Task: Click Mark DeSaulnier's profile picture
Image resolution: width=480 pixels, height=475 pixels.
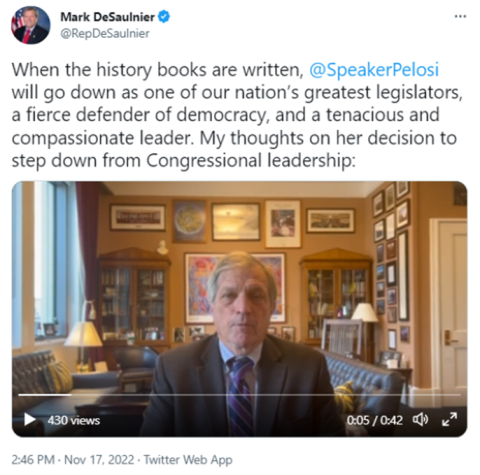Action: click(31, 25)
